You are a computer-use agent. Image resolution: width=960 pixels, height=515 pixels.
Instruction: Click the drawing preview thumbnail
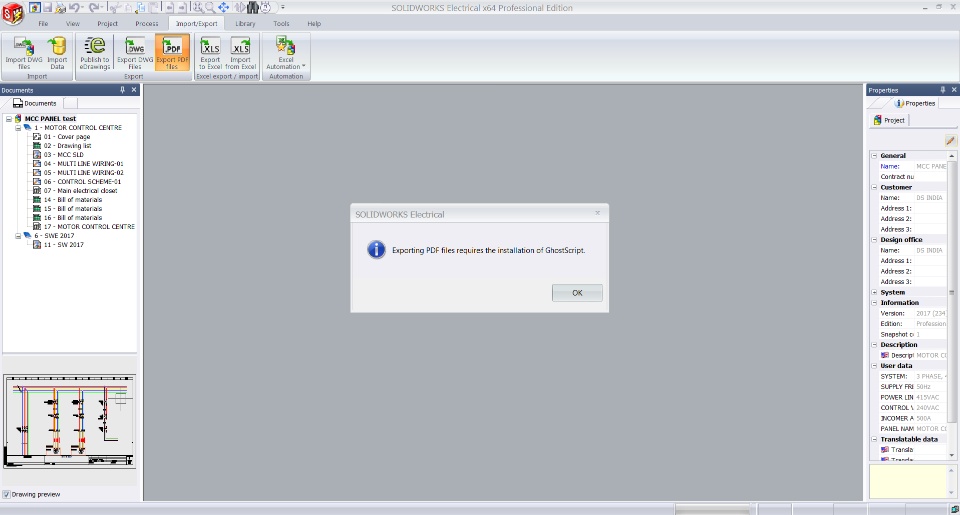[70, 421]
